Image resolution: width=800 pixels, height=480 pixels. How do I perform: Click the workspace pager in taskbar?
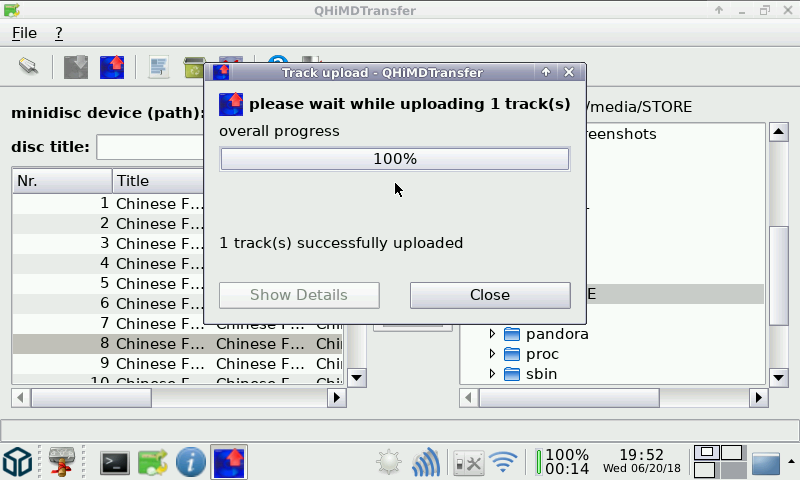(718, 462)
